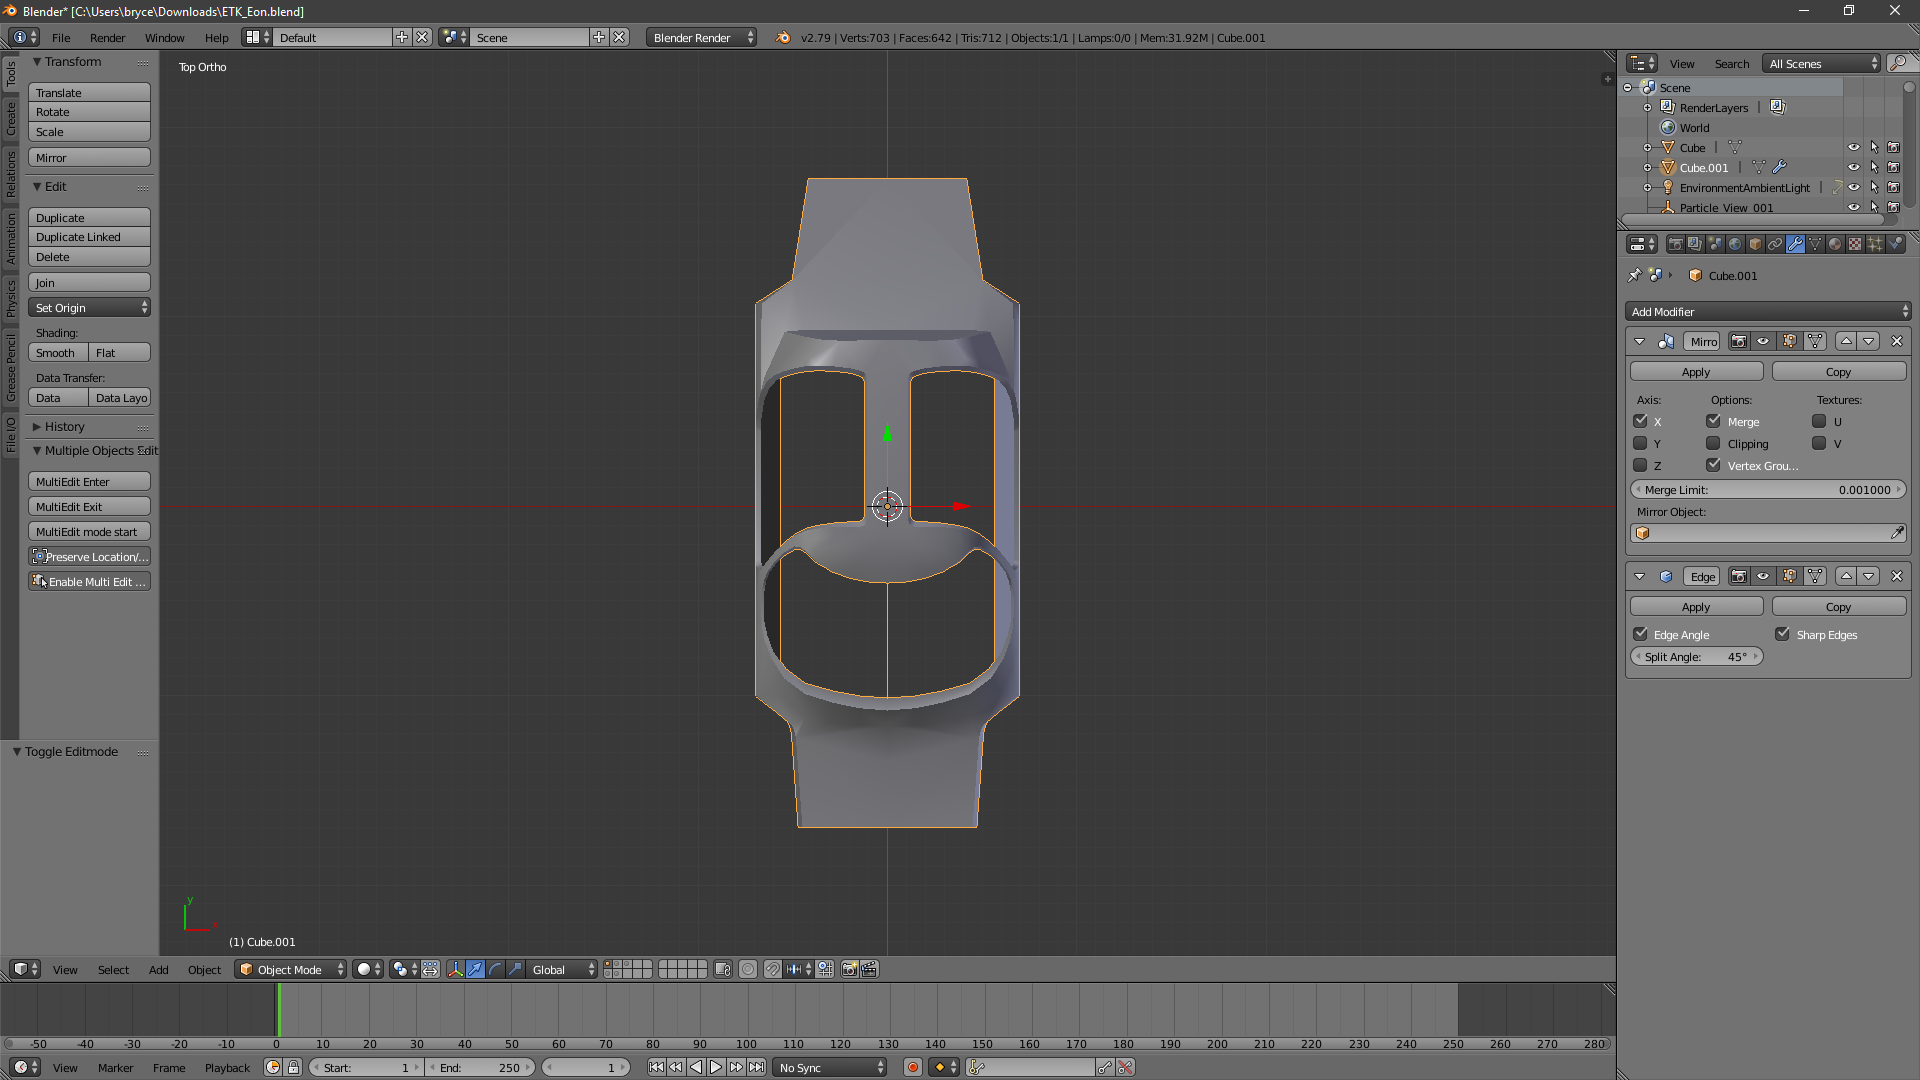Remove the Mirror modifier with X icon

1896,341
